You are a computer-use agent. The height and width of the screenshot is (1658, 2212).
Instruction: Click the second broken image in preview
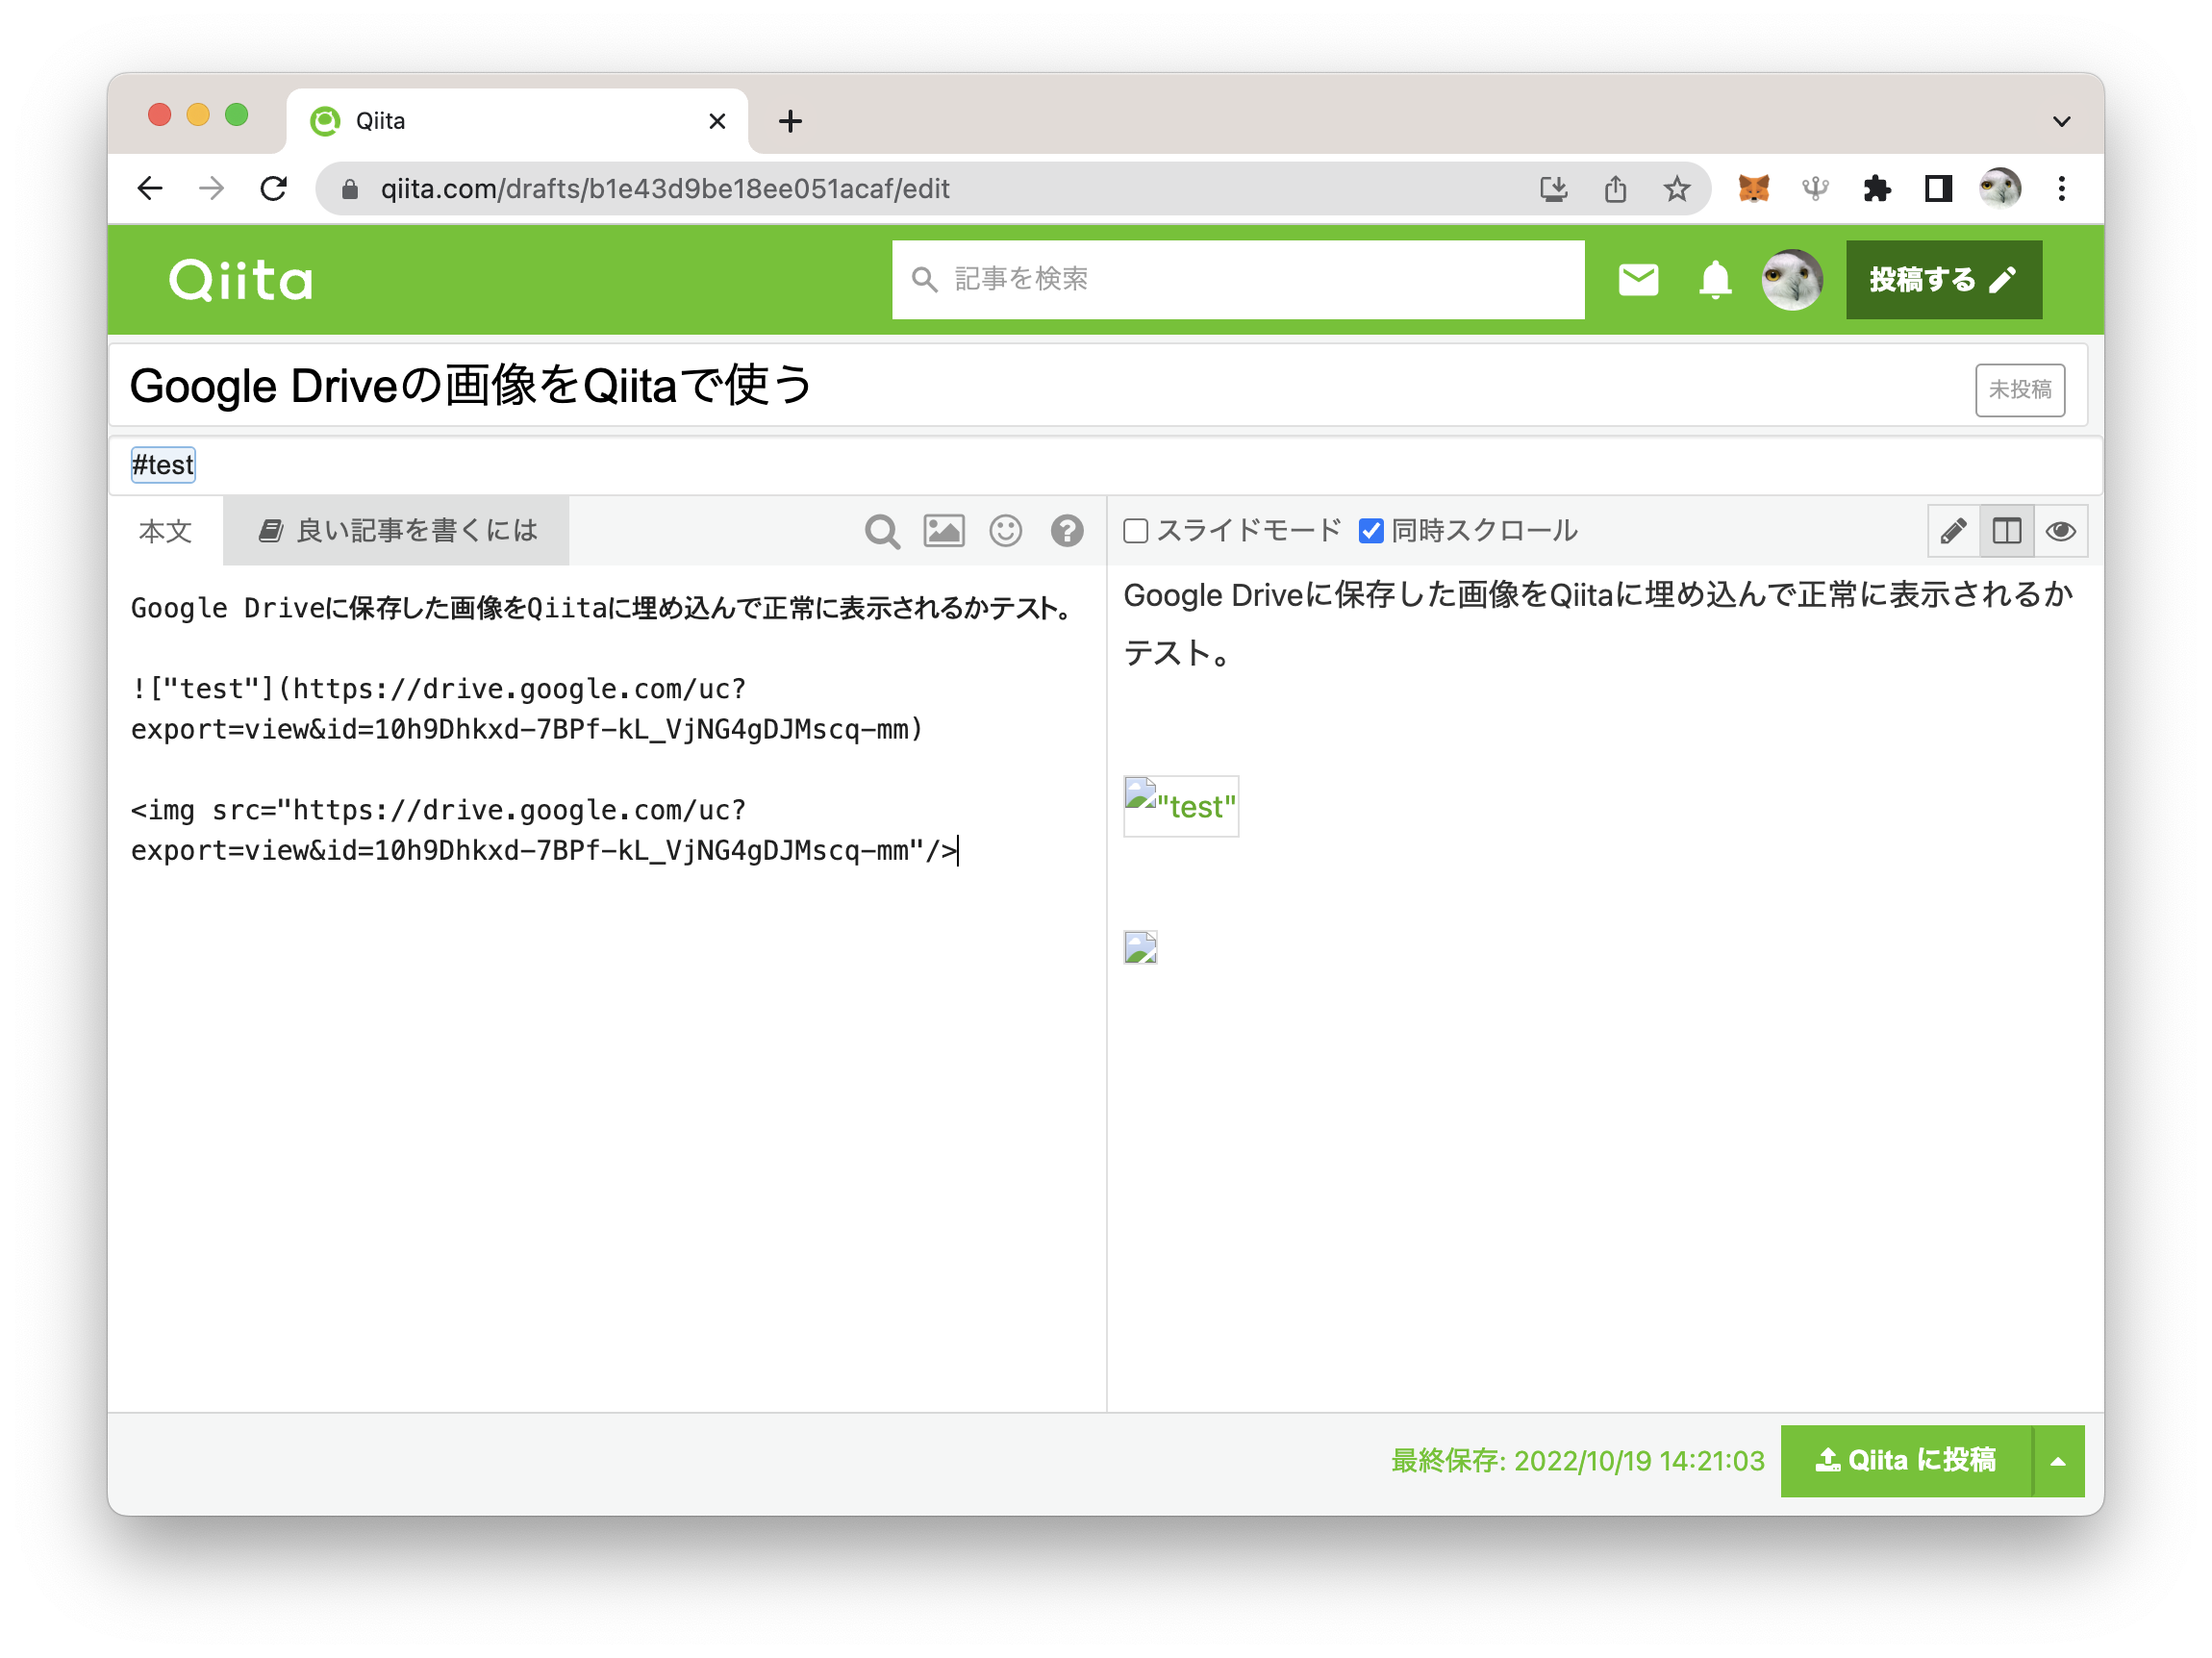(x=1140, y=947)
